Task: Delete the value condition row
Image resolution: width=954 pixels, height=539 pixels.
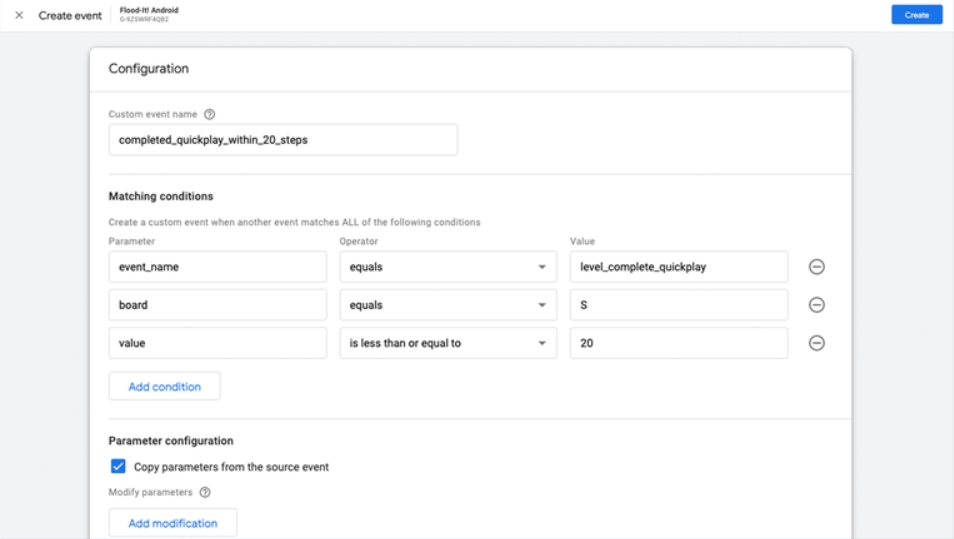Action: point(816,343)
